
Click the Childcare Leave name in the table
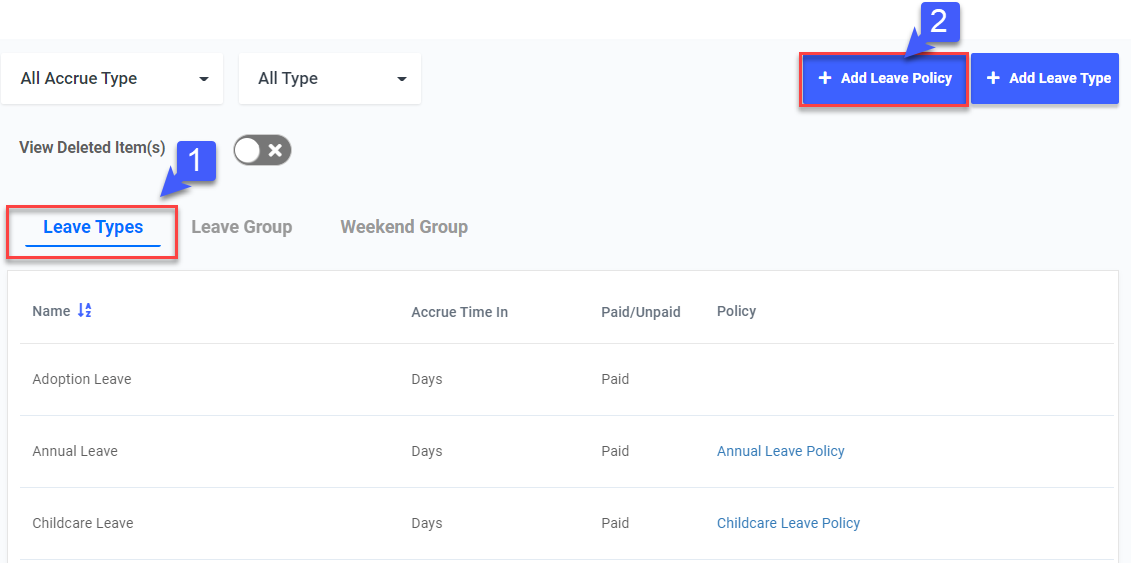point(83,523)
